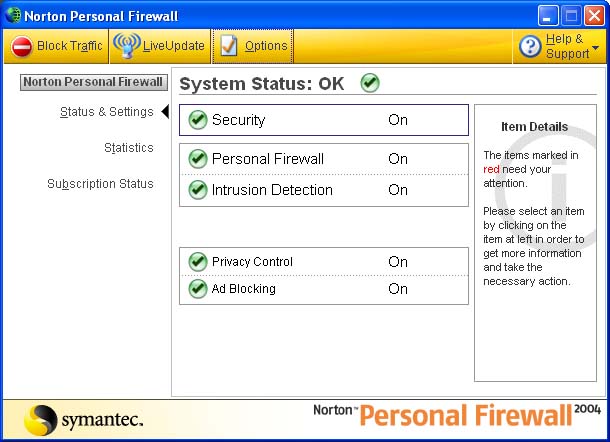This screenshot has height=442, width=610.
Task: Open Status & Settings in the sidebar
Action: pyautogui.click(x=106, y=112)
